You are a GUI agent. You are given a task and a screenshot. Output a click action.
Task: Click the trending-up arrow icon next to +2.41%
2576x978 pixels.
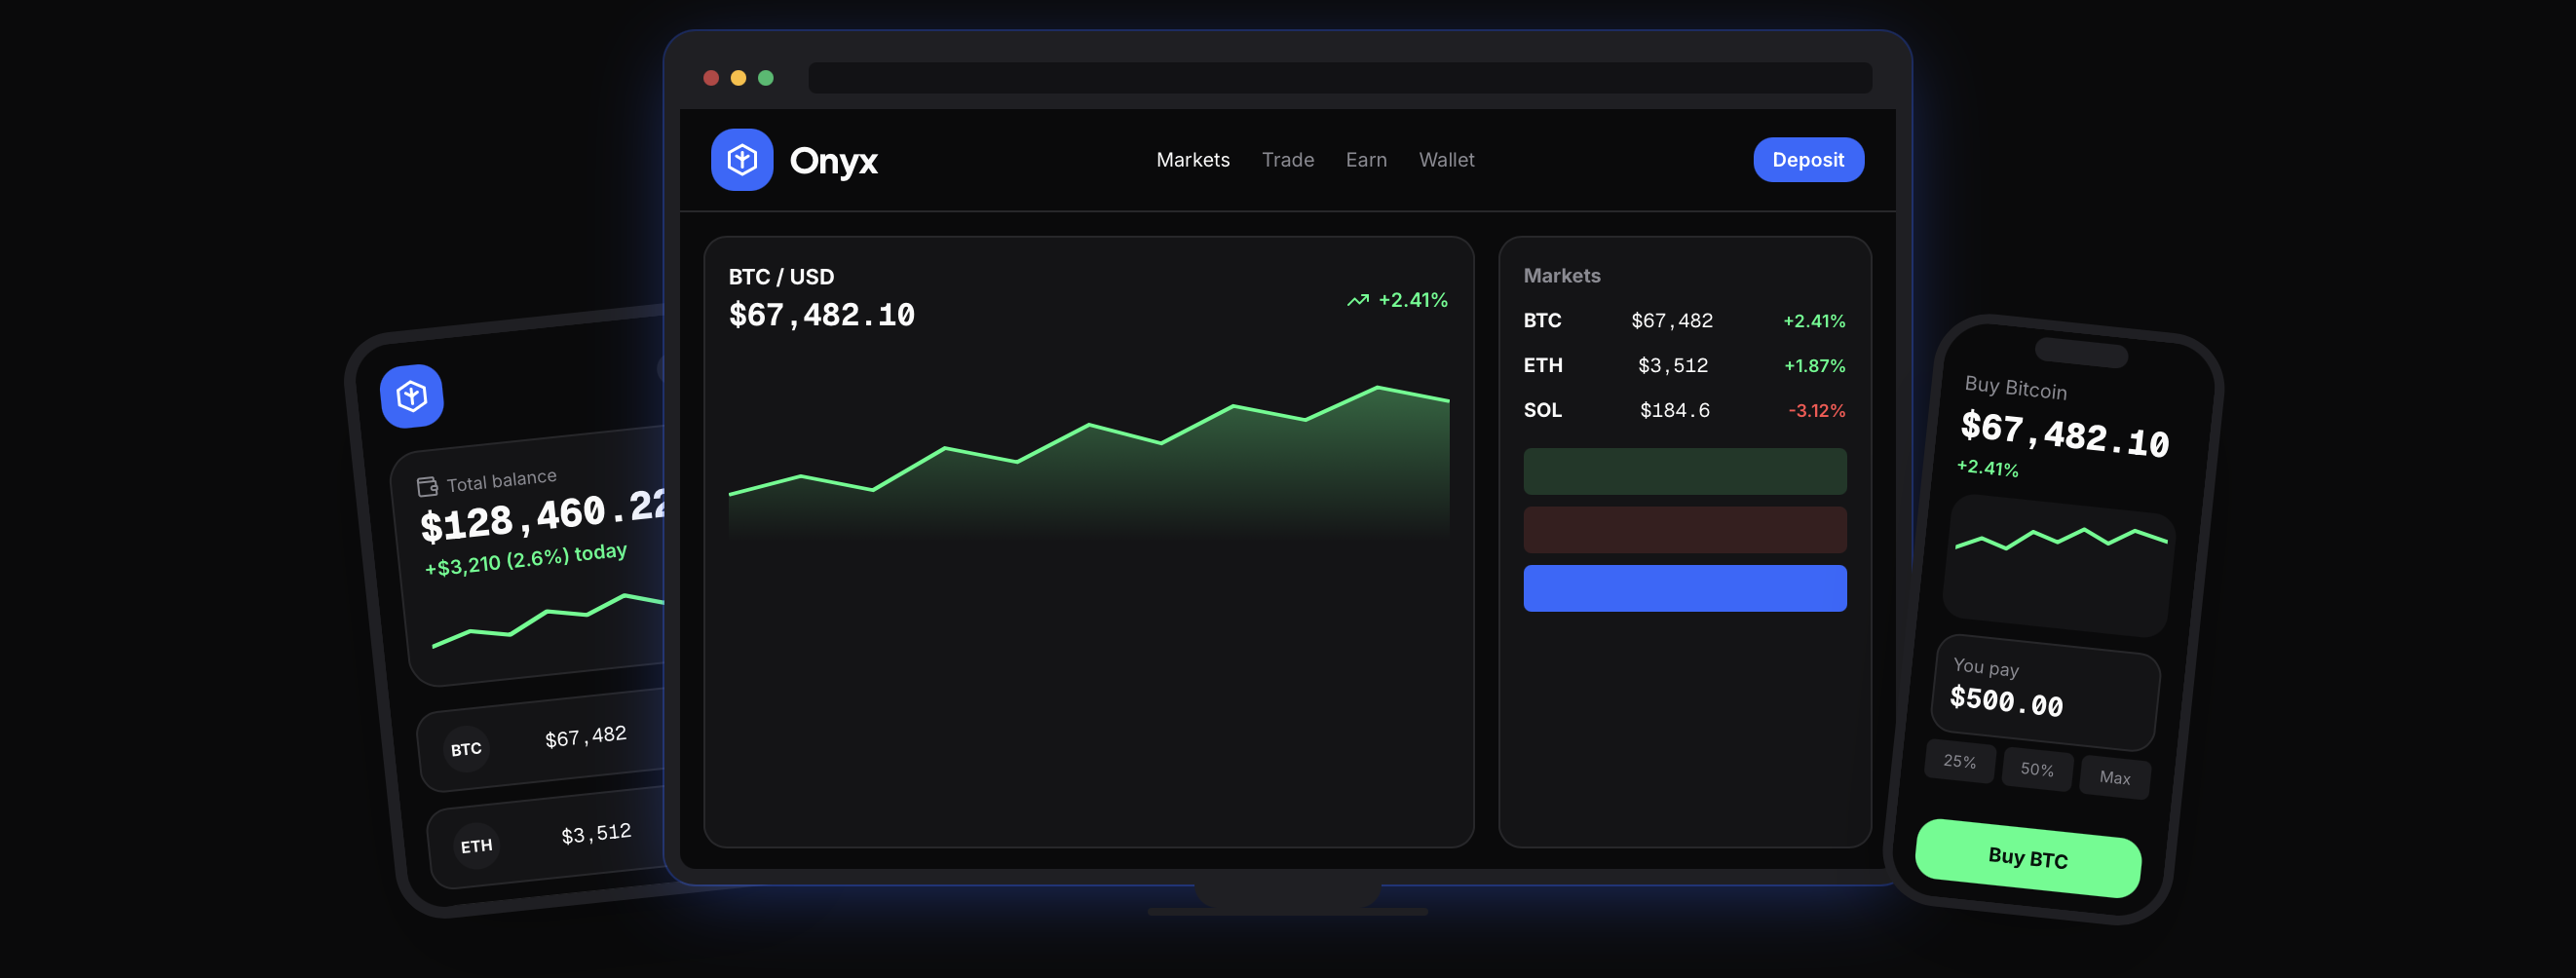[x=1357, y=300]
